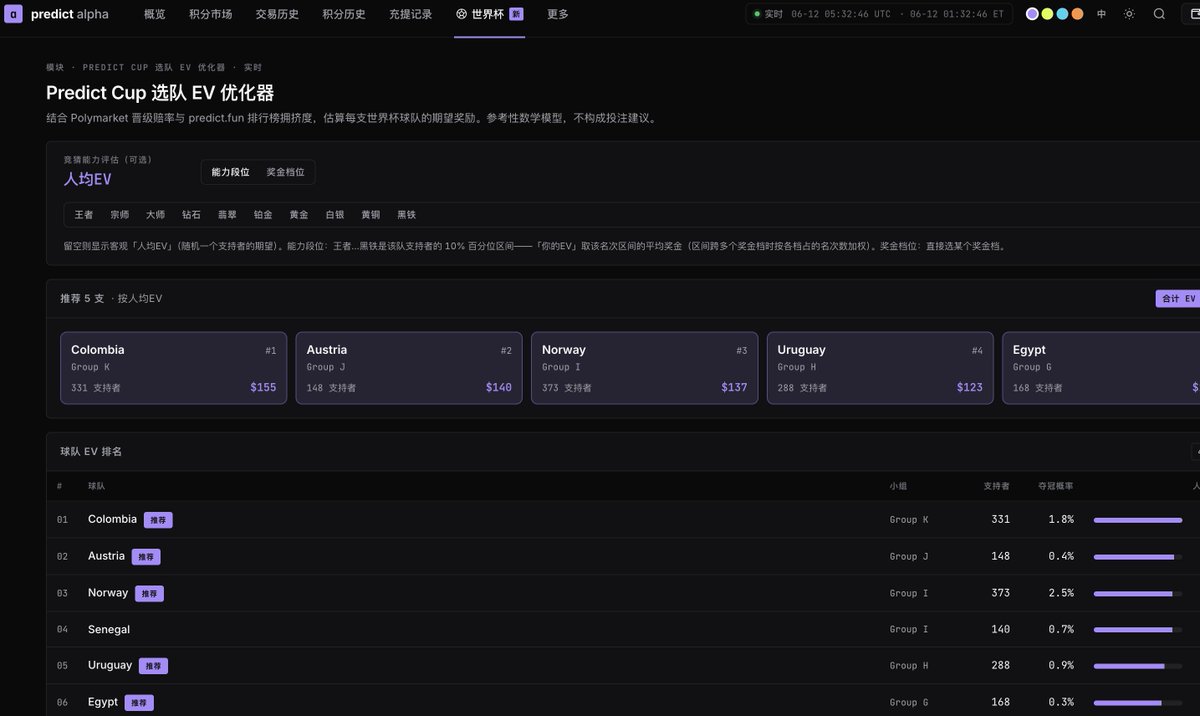Click the 球队 EV 排名 section title
Screen dimensions: 1200x716
[91, 451]
